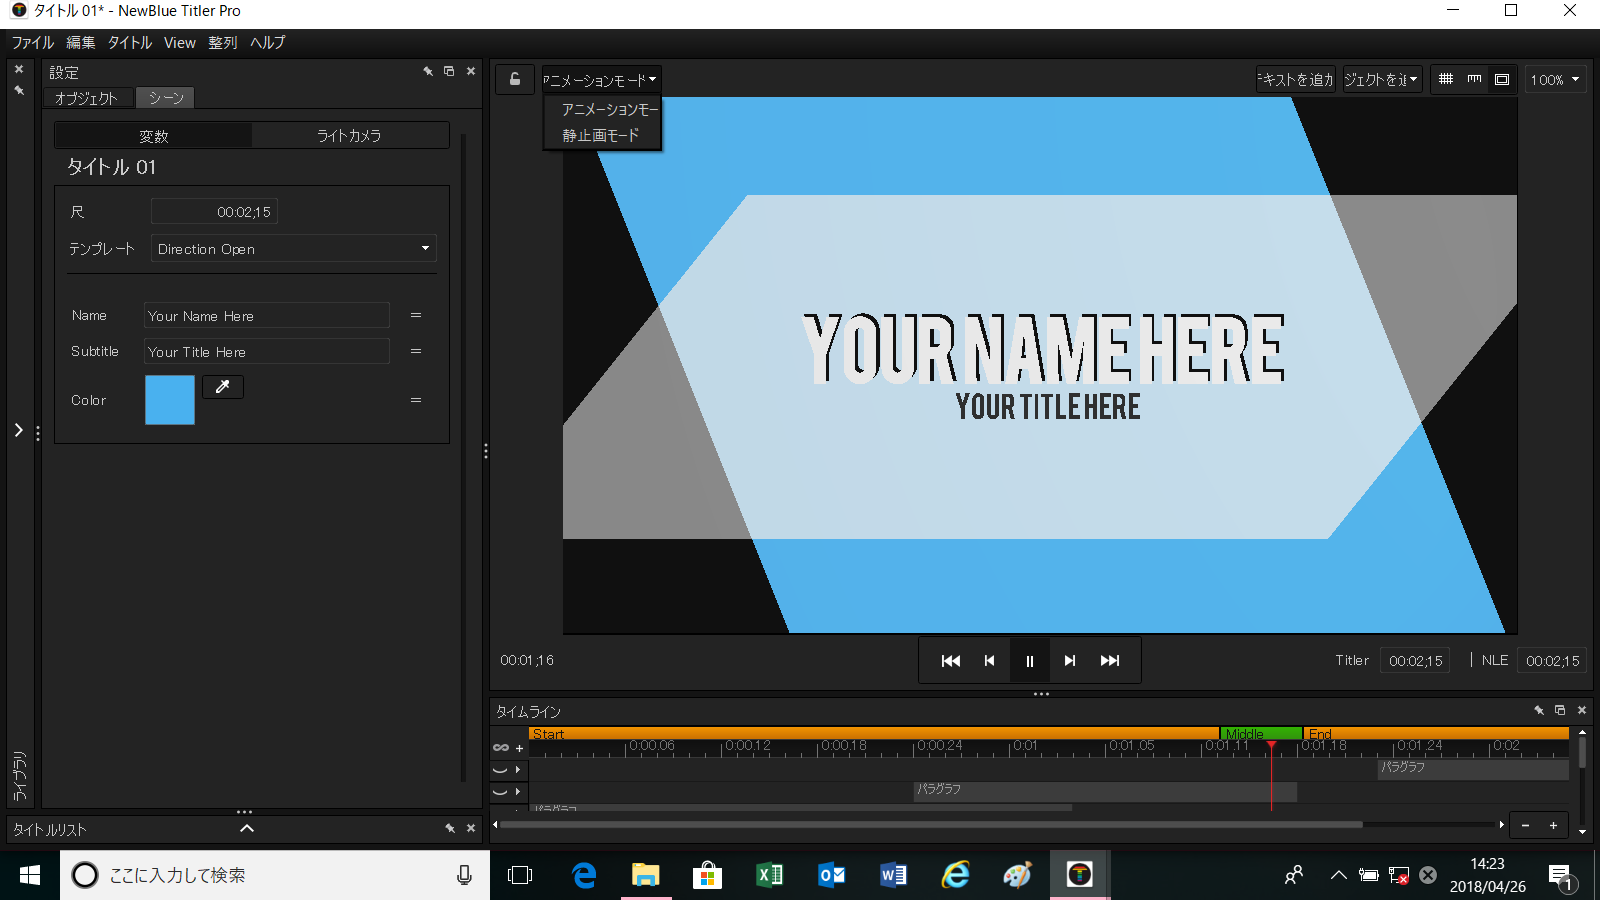The height and width of the screenshot is (900, 1600).
Task: Expand the タイトルリスト panel chevron
Action: coord(247,829)
